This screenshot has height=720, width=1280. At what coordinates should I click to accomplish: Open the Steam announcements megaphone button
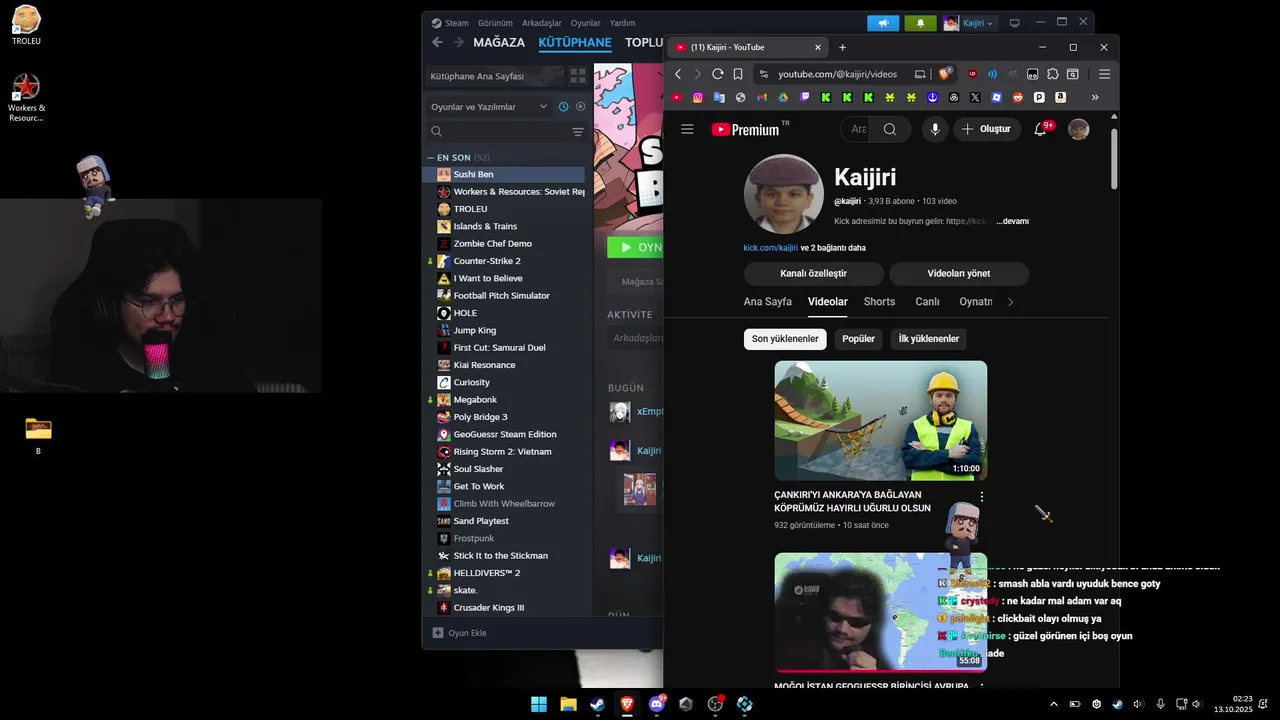pyautogui.click(x=883, y=23)
